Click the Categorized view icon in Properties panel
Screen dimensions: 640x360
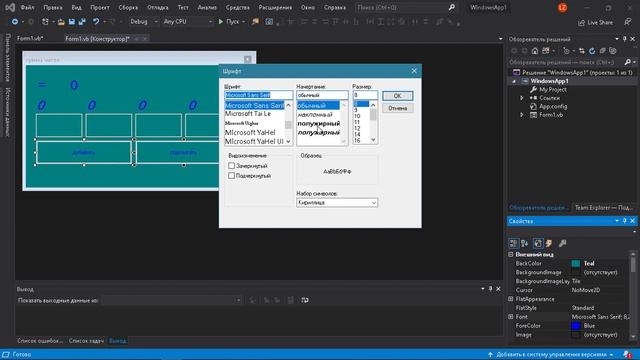tap(513, 244)
